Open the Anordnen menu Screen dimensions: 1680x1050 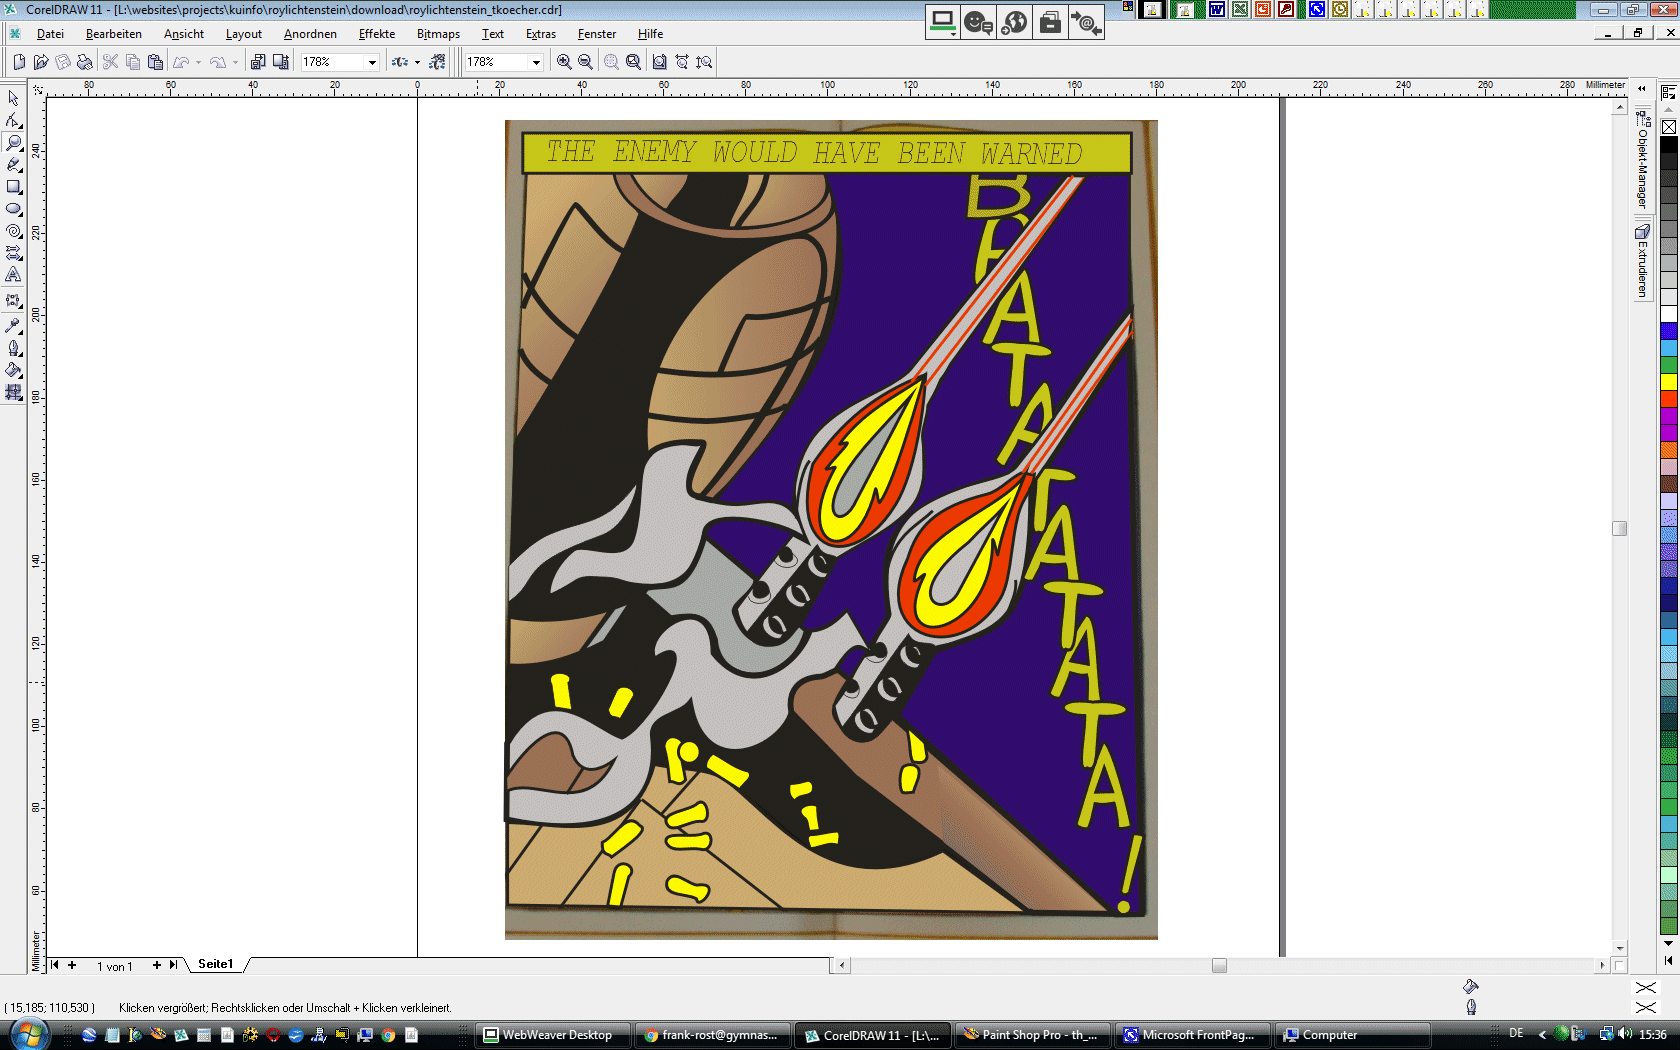[x=310, y=34]
